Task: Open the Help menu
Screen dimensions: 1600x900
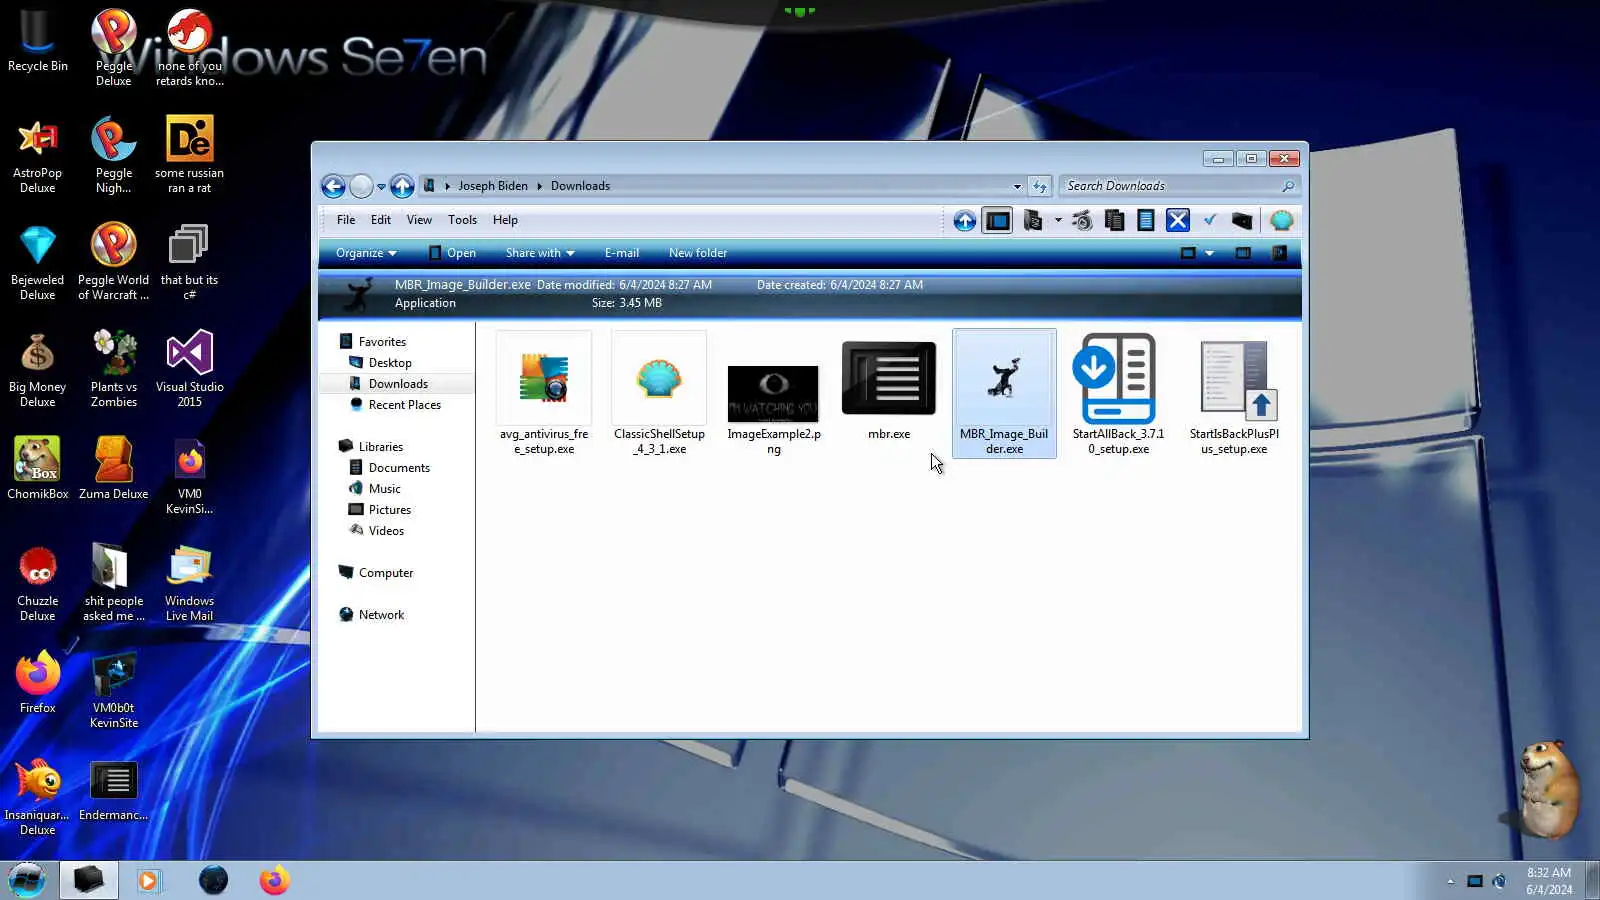Action: point(505,220)
